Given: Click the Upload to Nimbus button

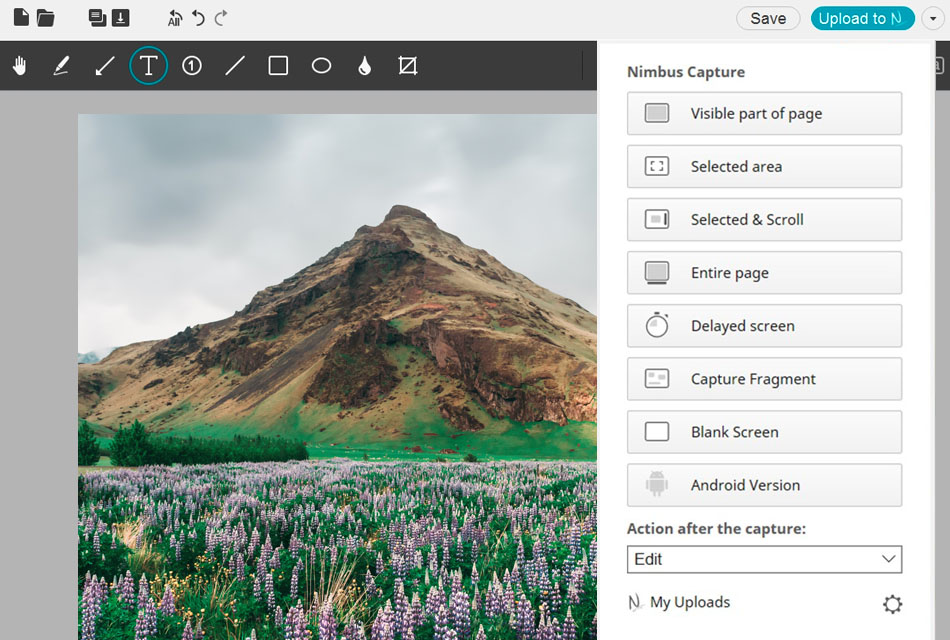Looking at the screenshot, I should pos(863,18).
